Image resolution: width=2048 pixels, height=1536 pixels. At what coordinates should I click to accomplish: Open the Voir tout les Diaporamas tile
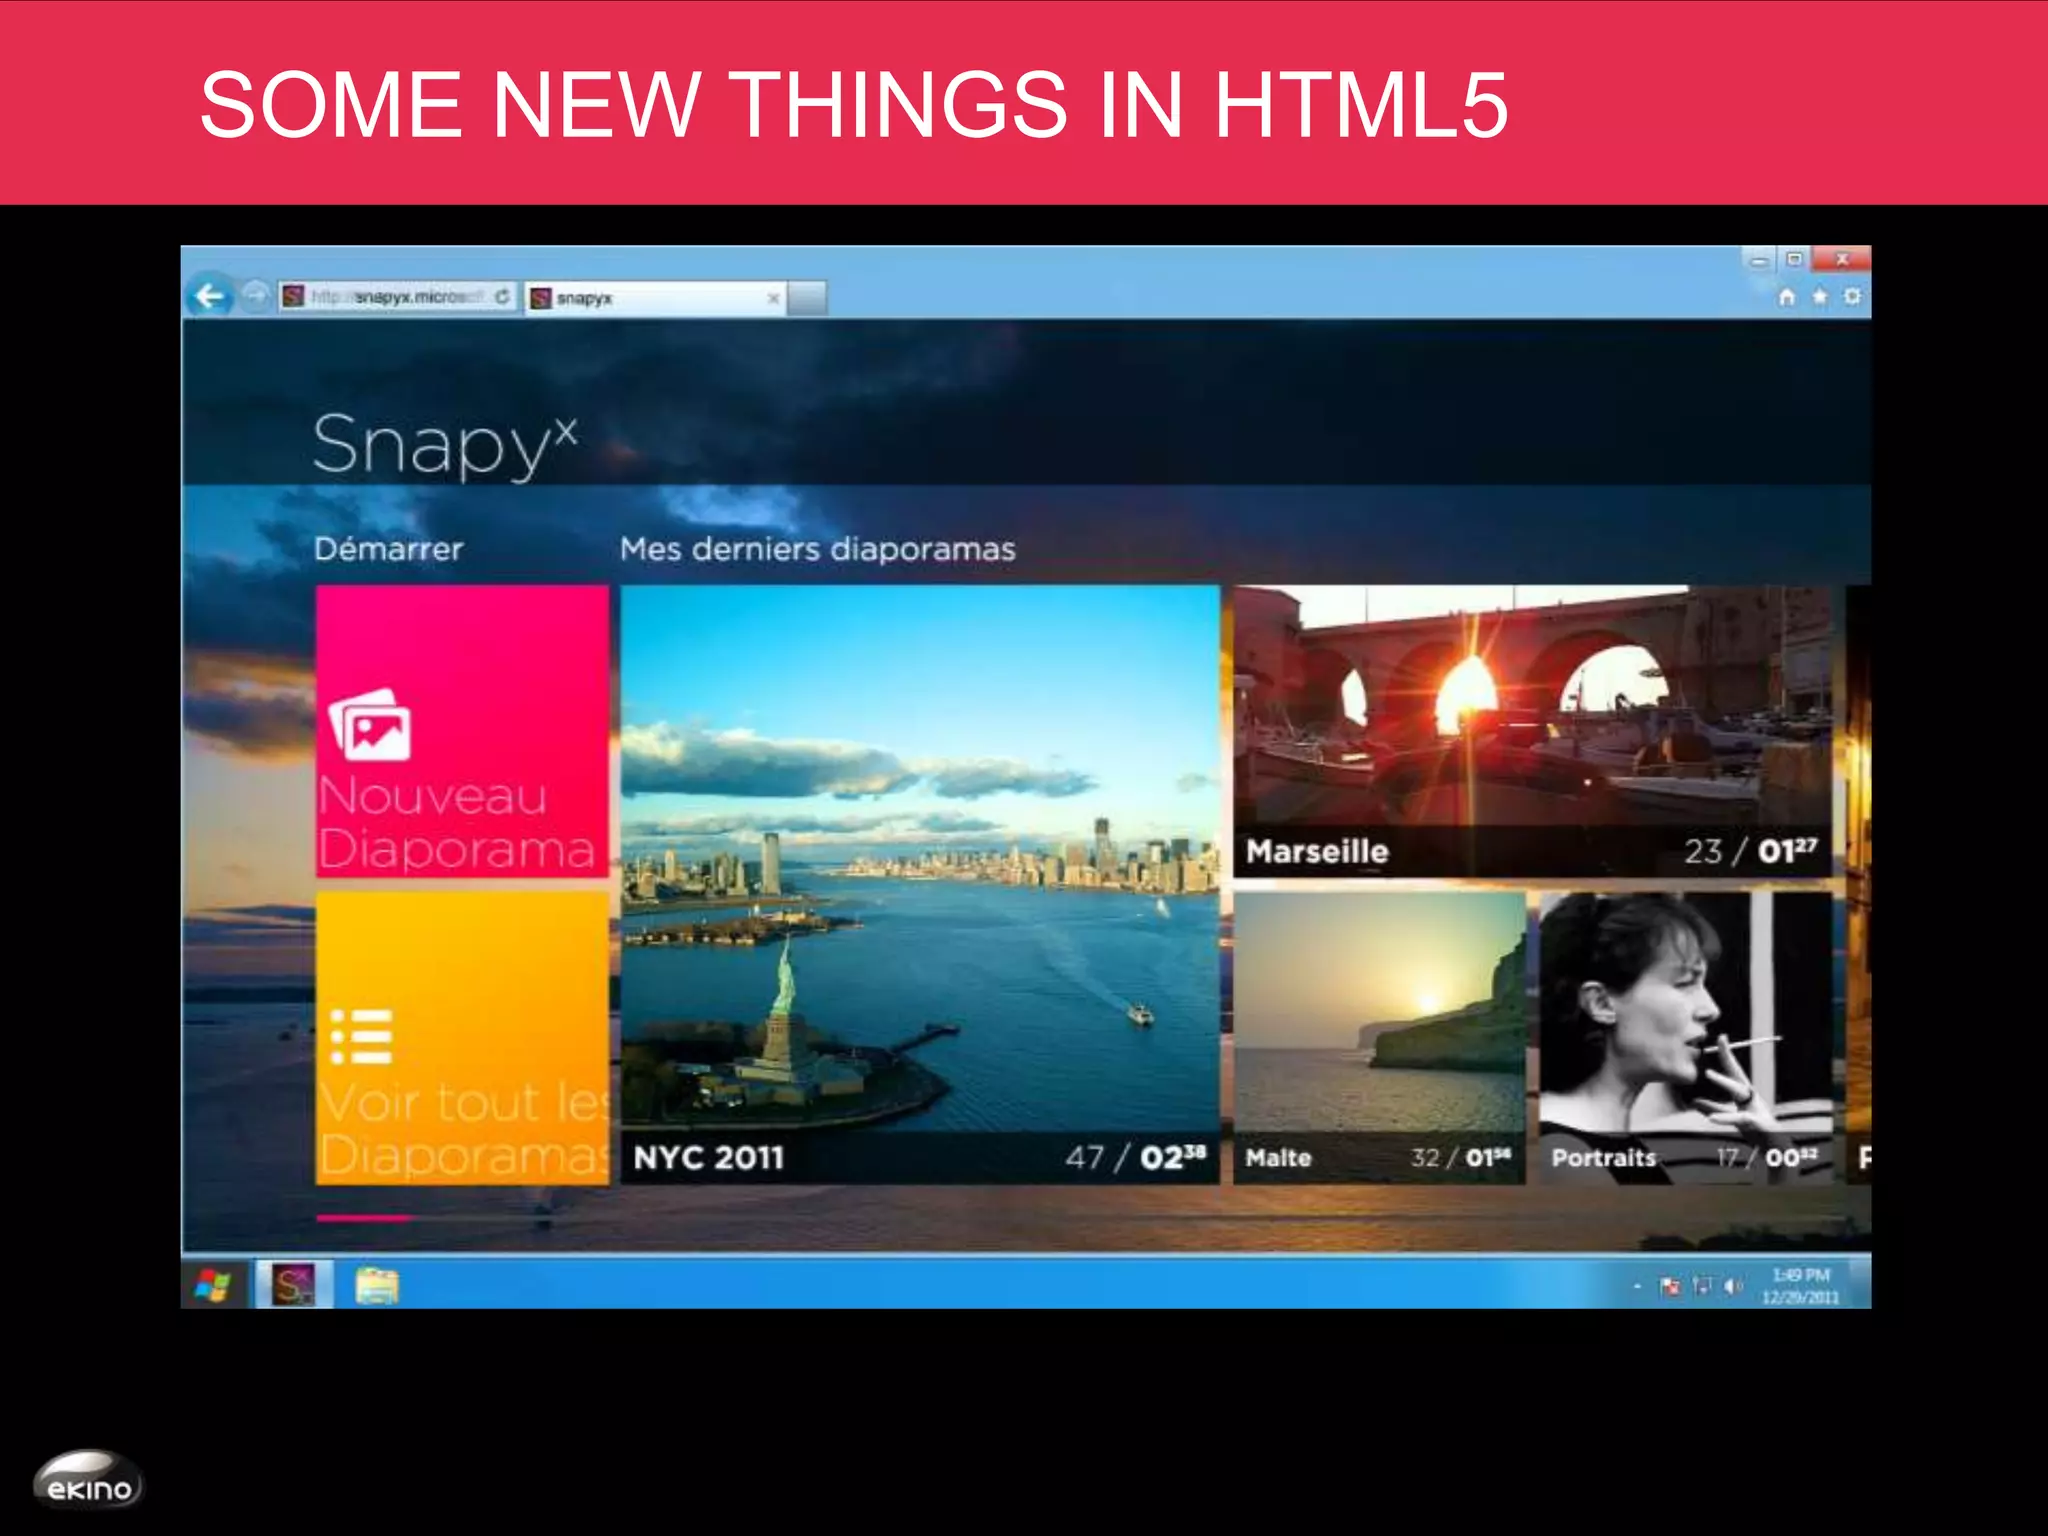[x=462, y=1038]
